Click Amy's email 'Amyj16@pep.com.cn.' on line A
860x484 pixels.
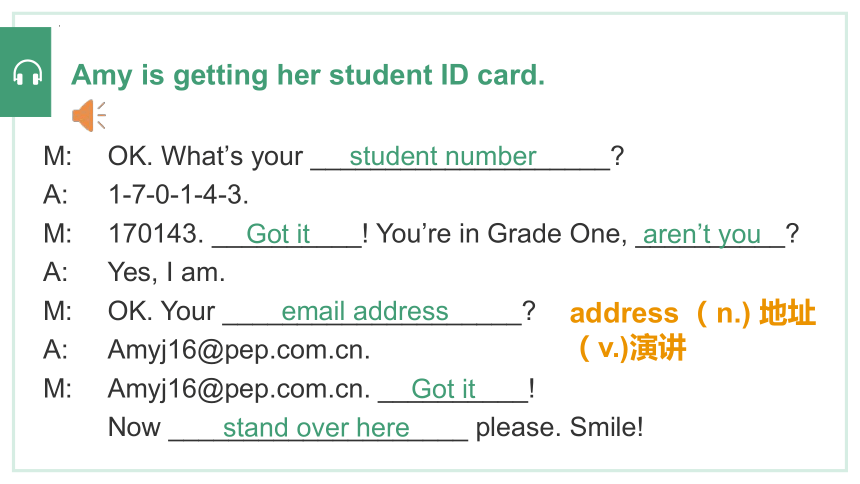[239, 350]
